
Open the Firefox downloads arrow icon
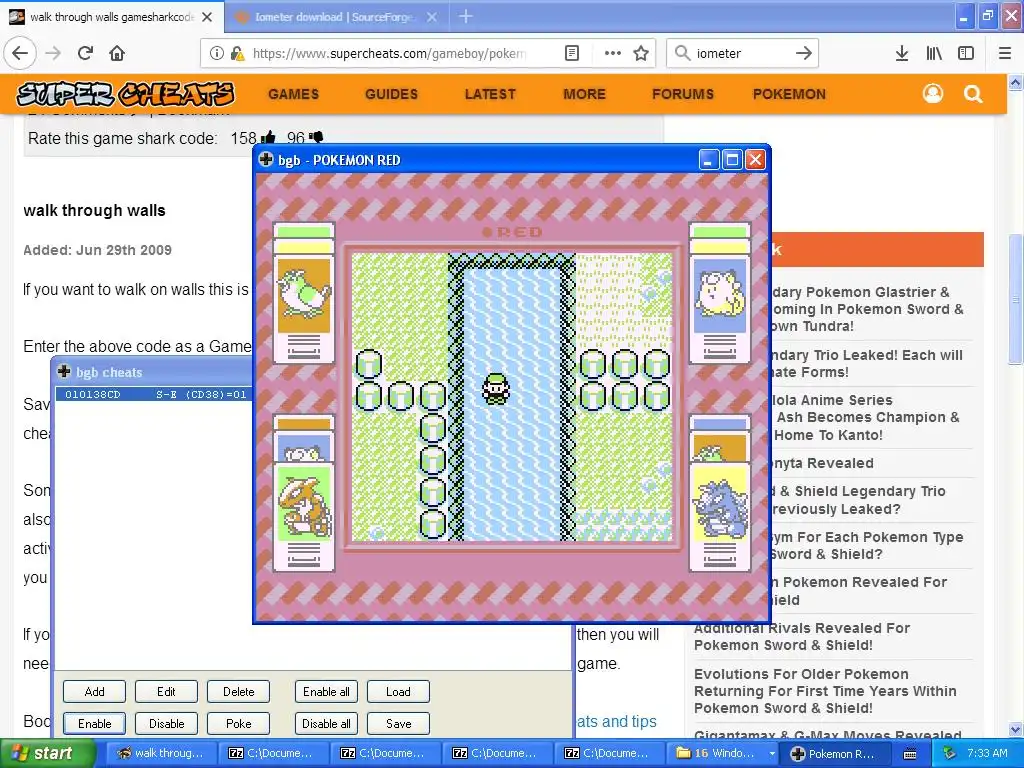point(902,53)
